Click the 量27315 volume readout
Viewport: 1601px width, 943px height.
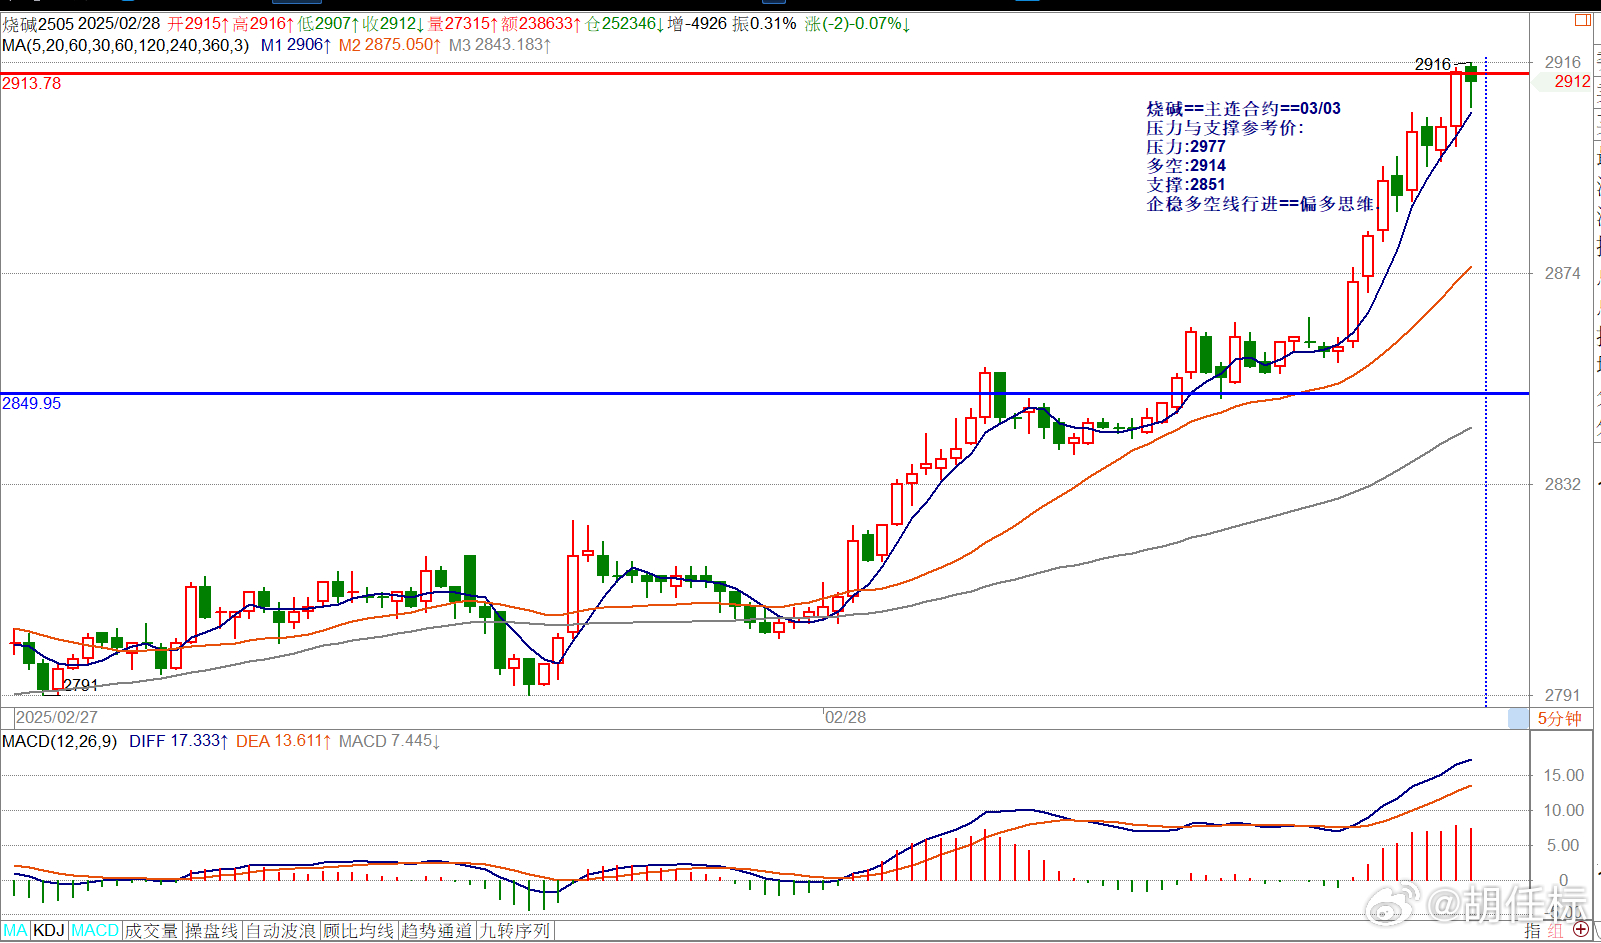pos(463,23)
